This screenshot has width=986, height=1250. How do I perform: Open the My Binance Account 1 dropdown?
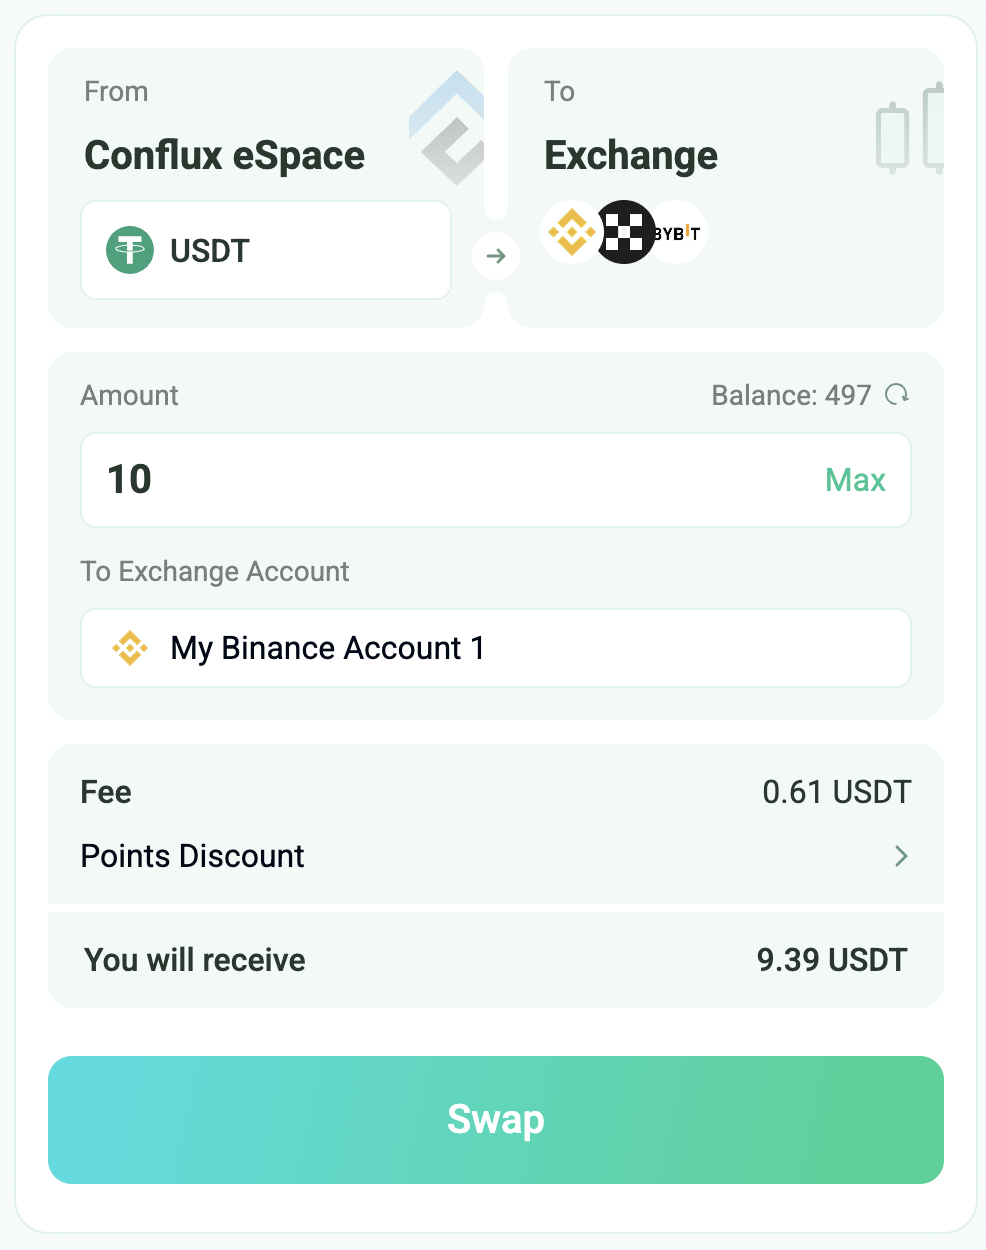click(496, 648)
